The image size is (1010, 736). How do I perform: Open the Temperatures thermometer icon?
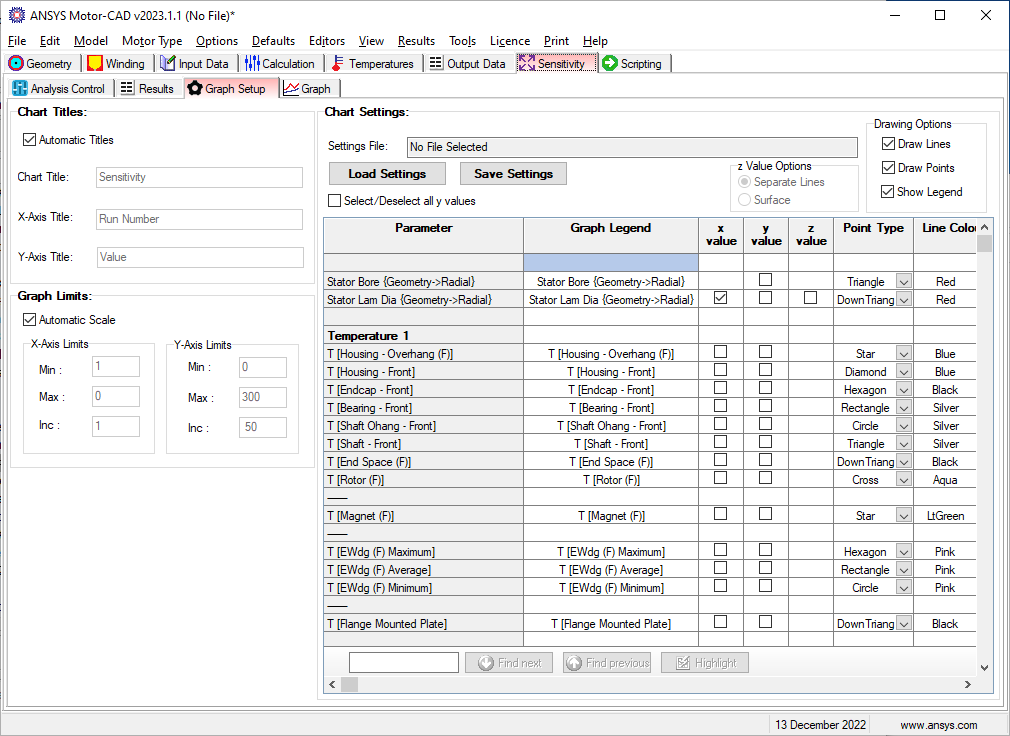(338, 63)
